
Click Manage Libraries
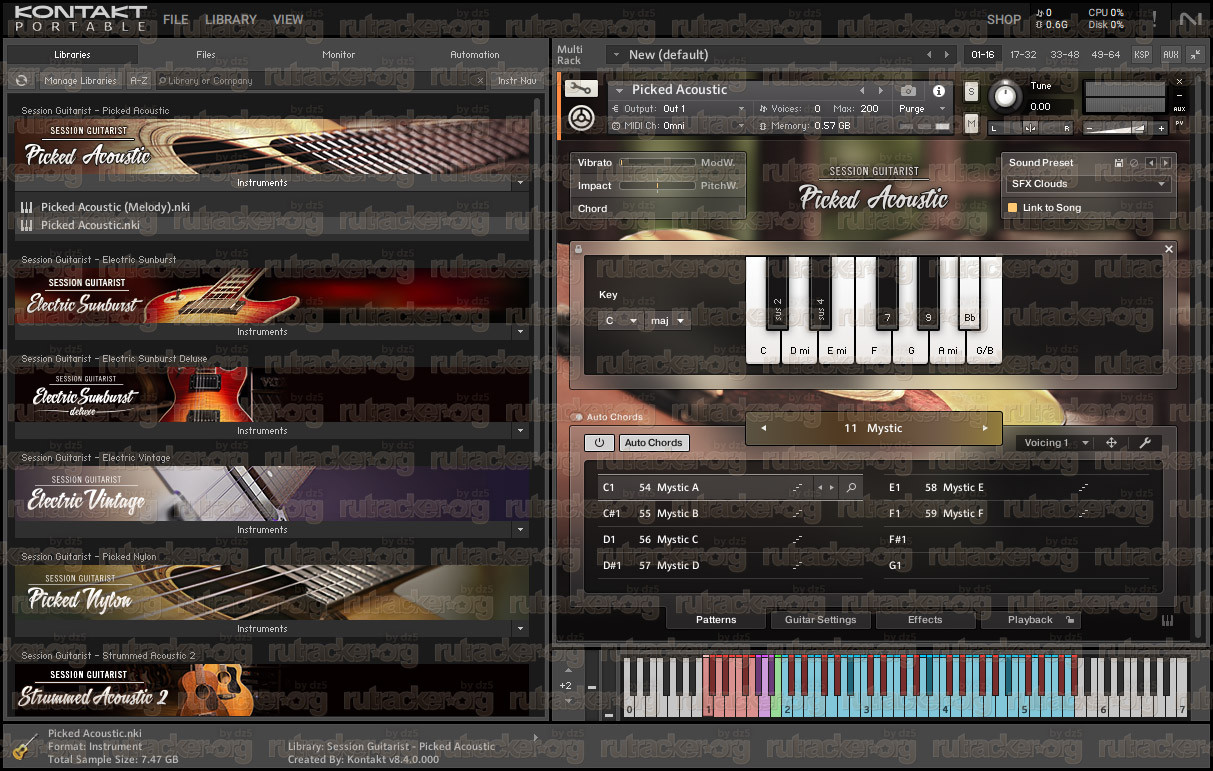click(81, 80)
